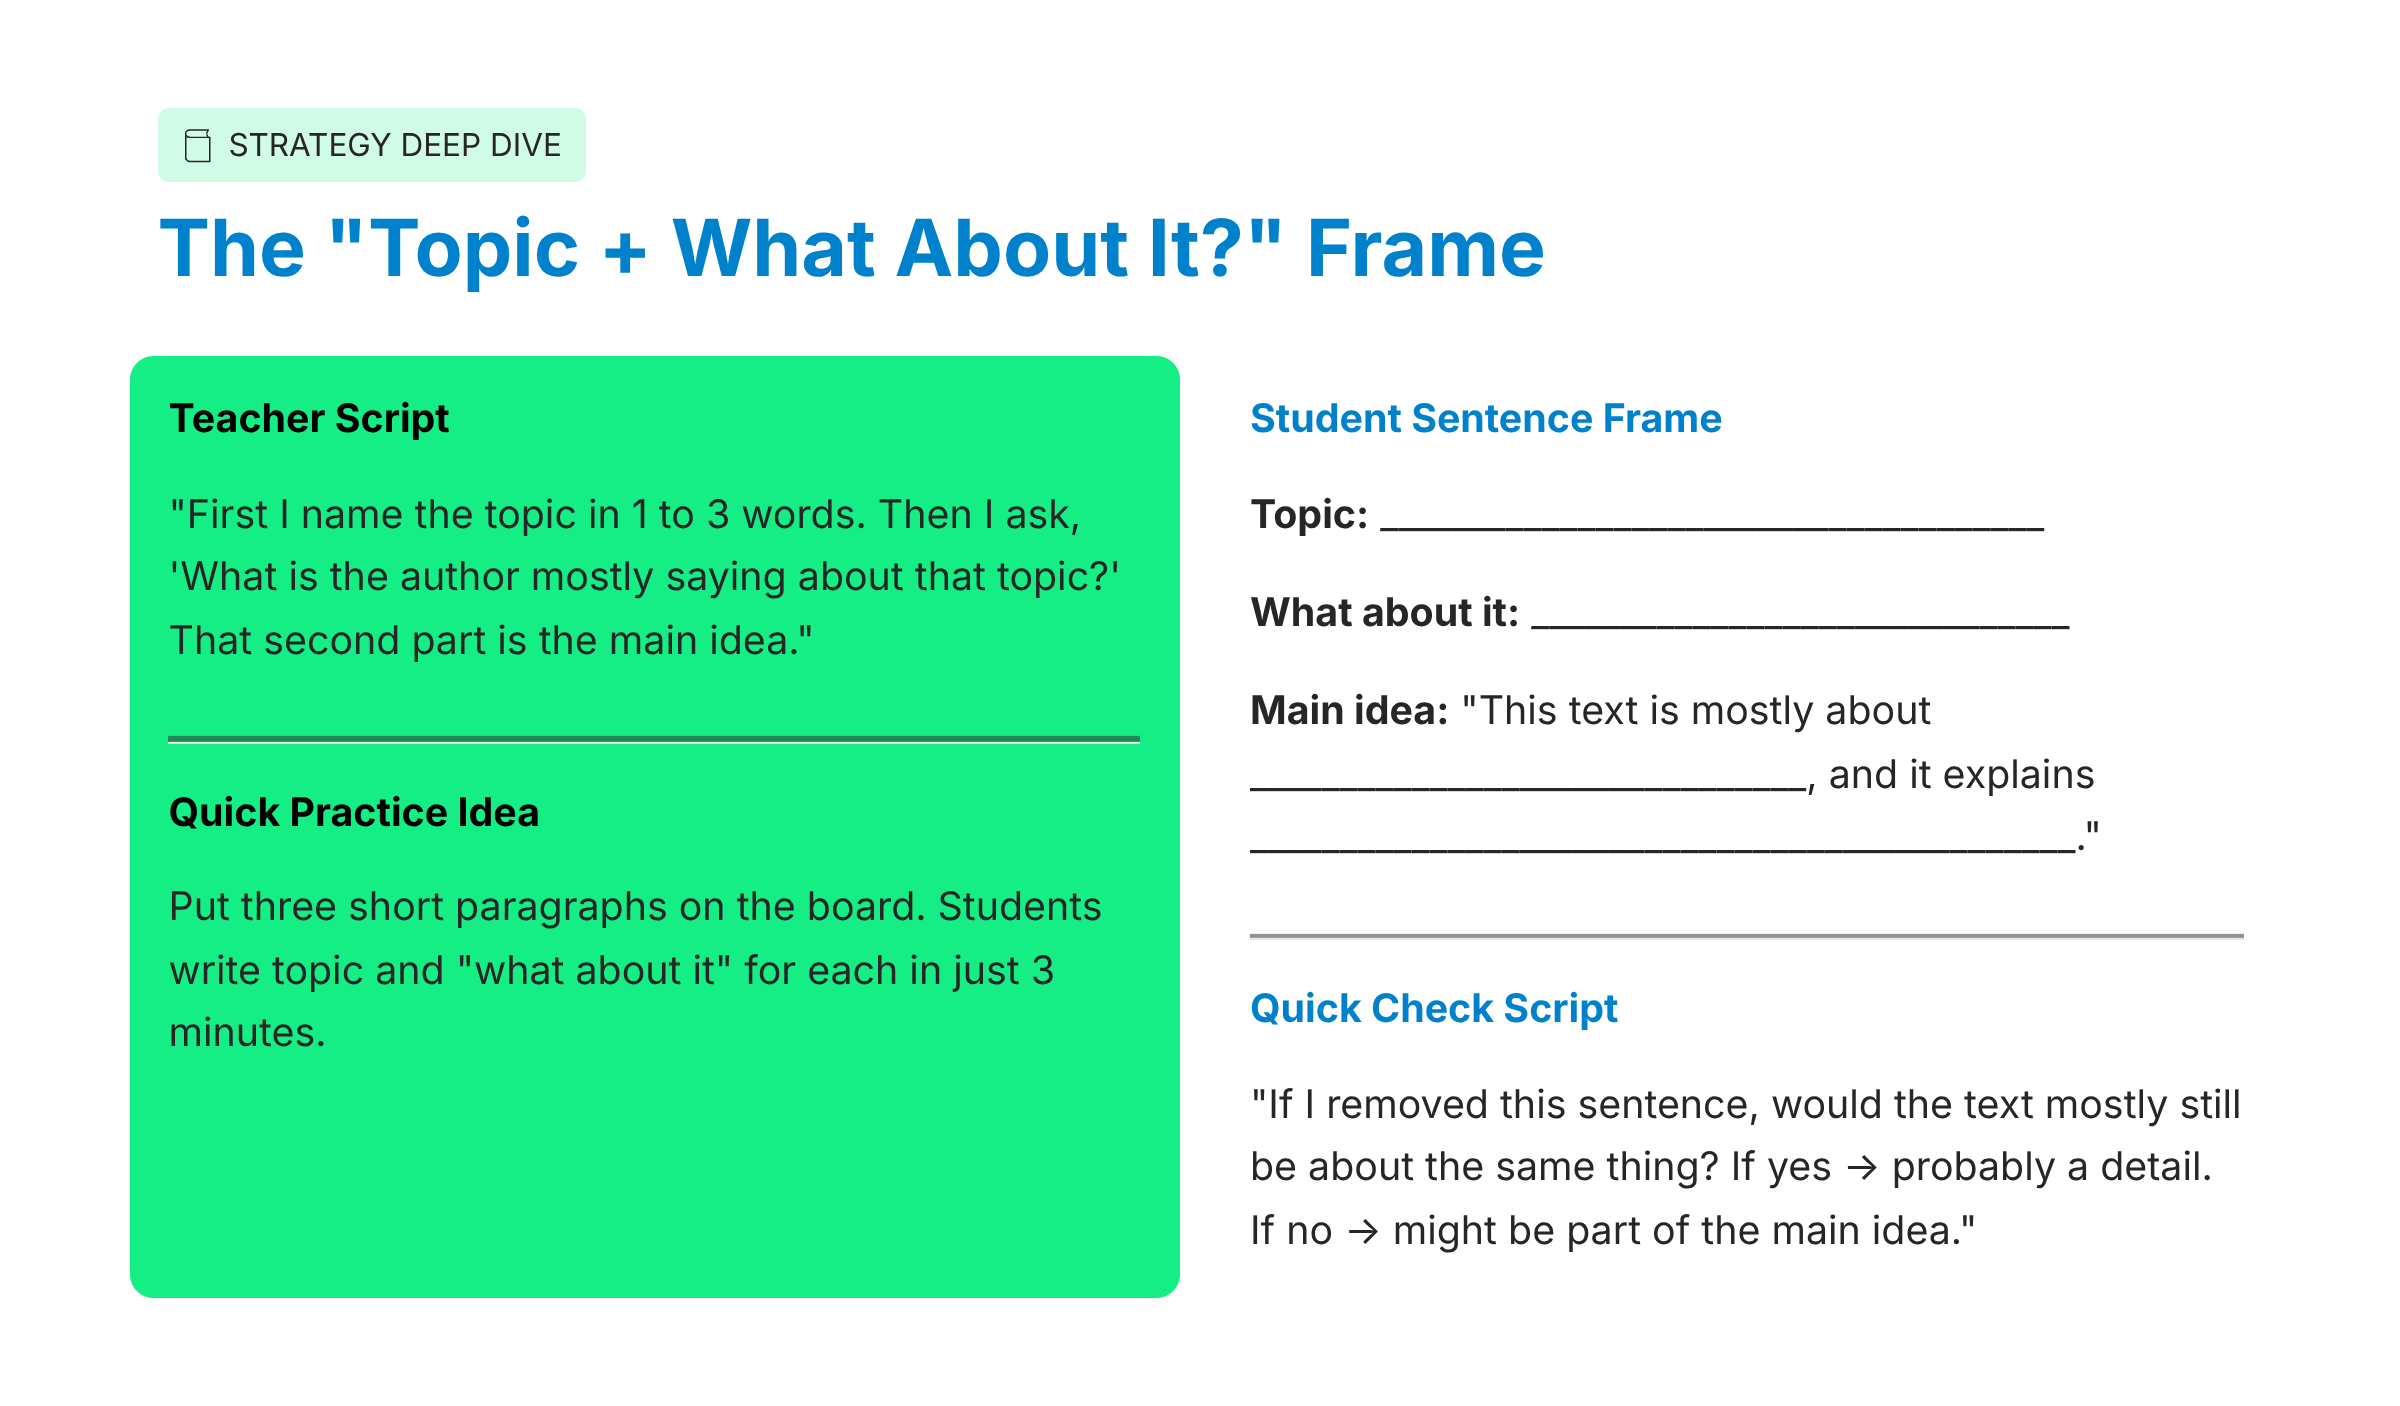2400x1406 pixels.
Task: Select the Quick Check Script heading
Action: pyautogui.click(x=1434, y=1008)
